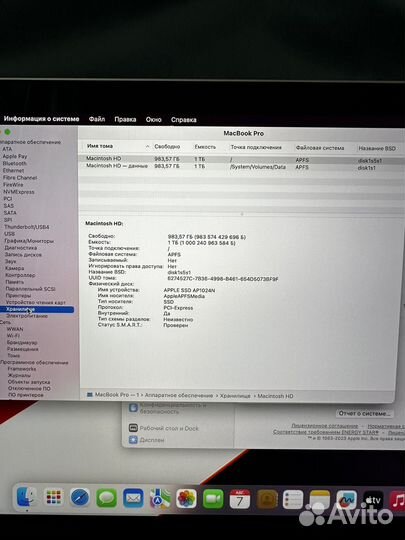Click Macintosh HD in path bar
This screenshot has width=405, height=540.
(x=276, y=396)
